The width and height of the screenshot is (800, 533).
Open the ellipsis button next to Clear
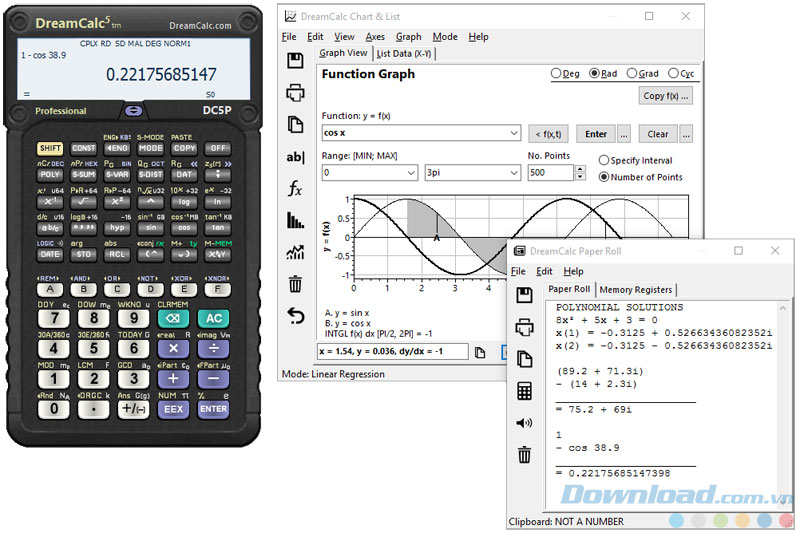(x=686, y=134)
